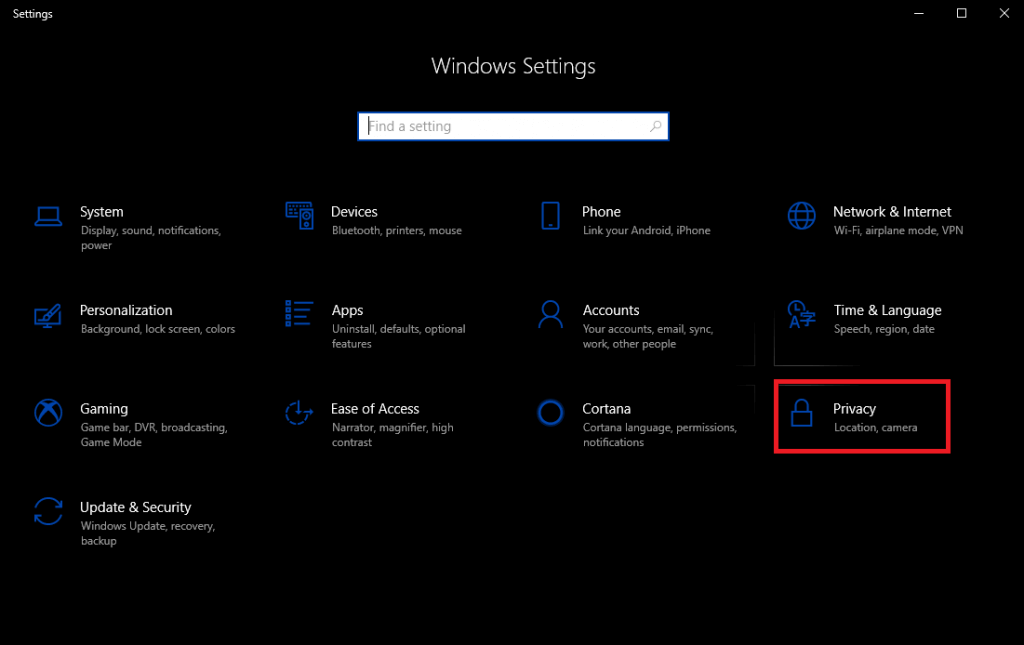The height and width of the screenshot is (645, 1024).
Task: Click the Gaming Xbox icon
Action: [48, 413]
